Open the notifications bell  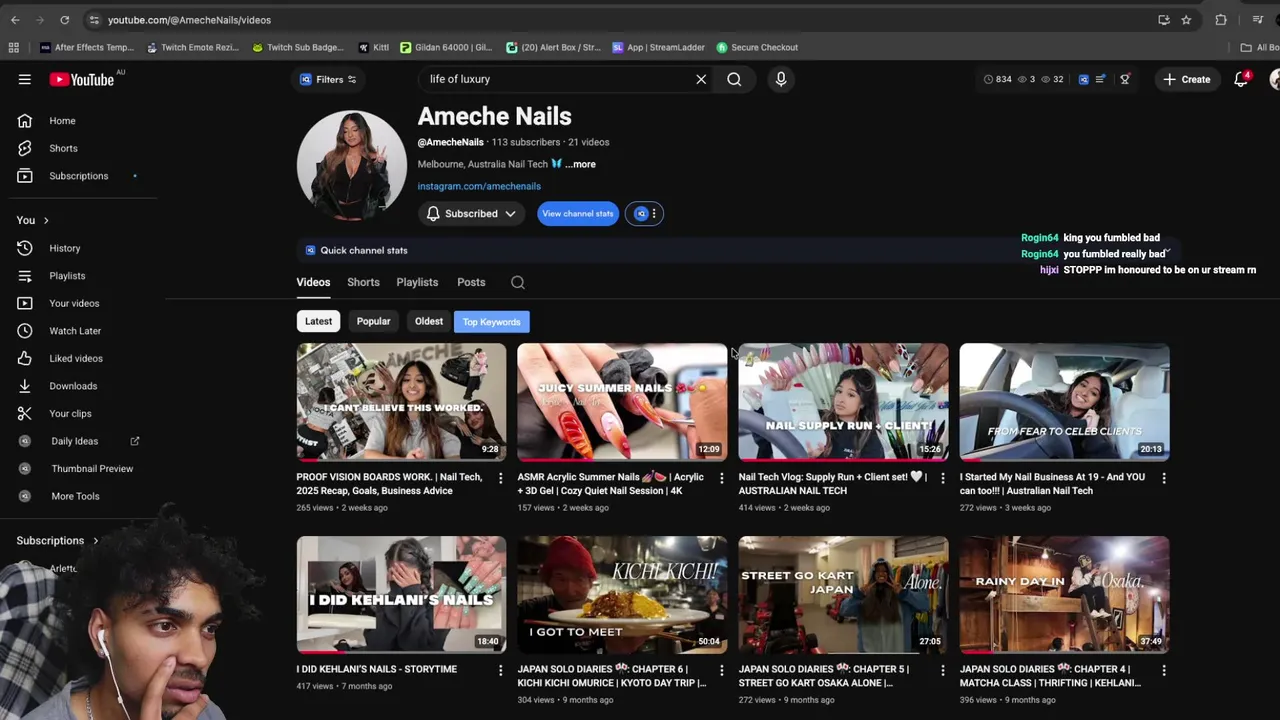[x=1241, y=79]
